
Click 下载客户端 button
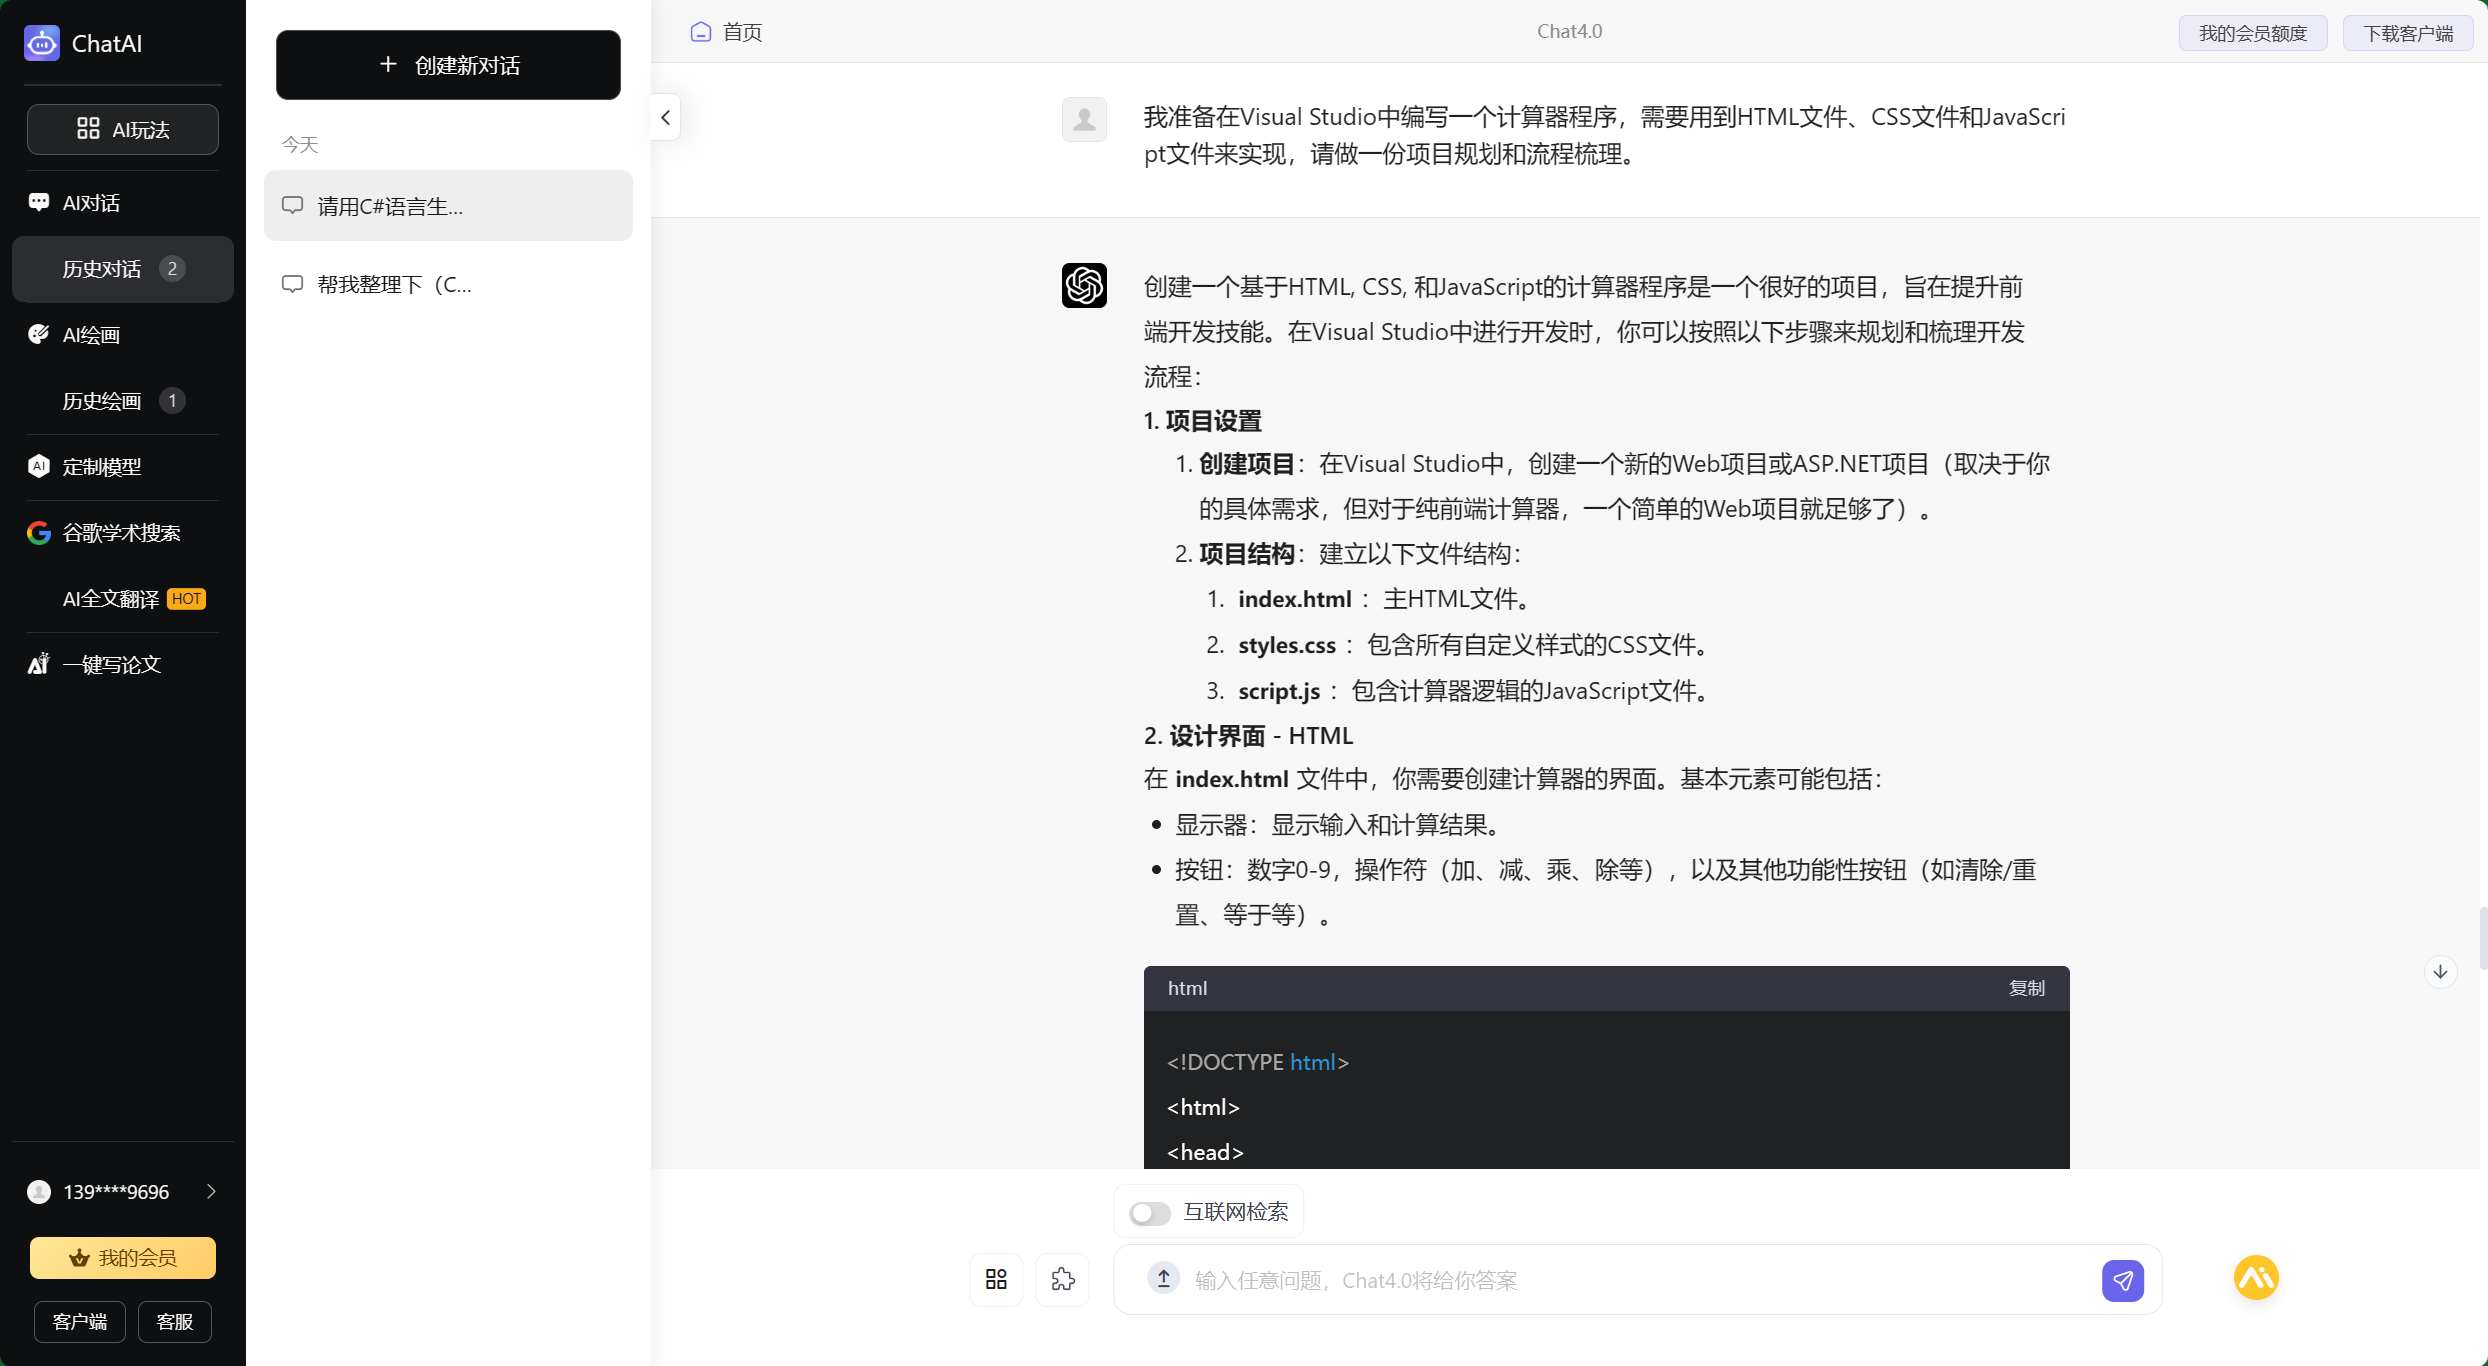pyautogui.click(x=2408, y=33)
